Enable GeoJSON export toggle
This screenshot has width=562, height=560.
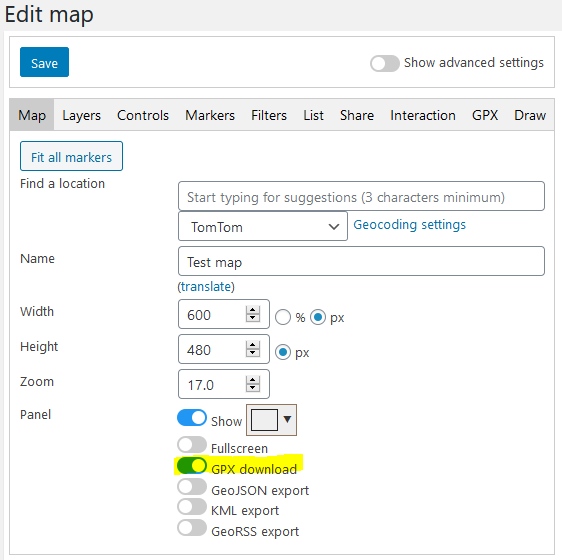tap(192, 487)
